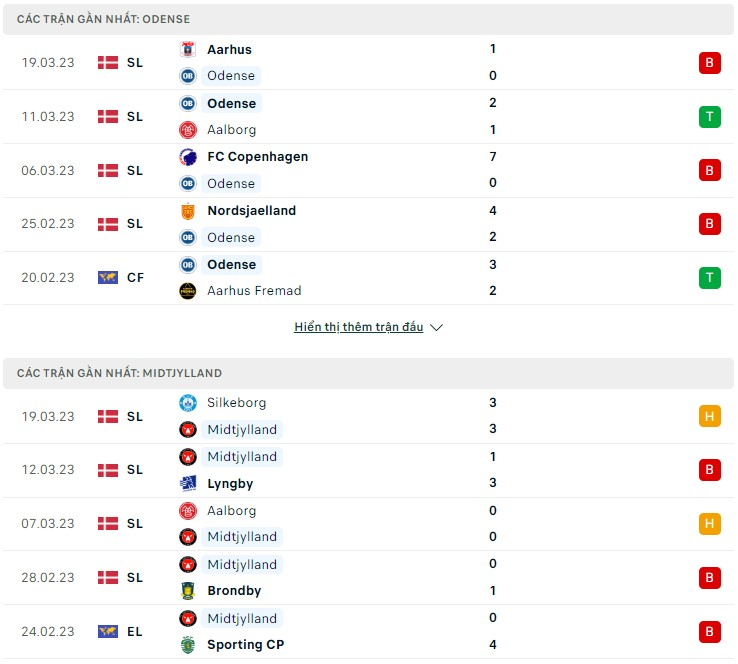Click the Aarhus Fremad black badge
Screen dimensions: 738x664
pos(188,291)
